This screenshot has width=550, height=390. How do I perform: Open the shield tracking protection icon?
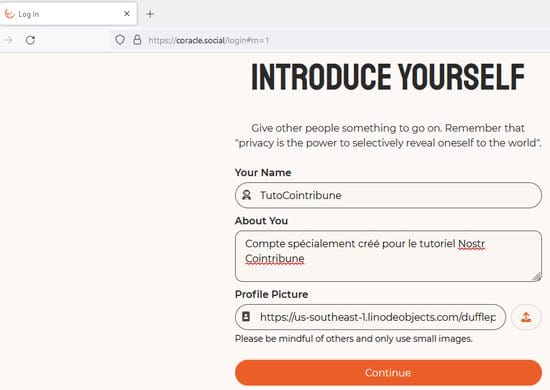coord(120,40)
